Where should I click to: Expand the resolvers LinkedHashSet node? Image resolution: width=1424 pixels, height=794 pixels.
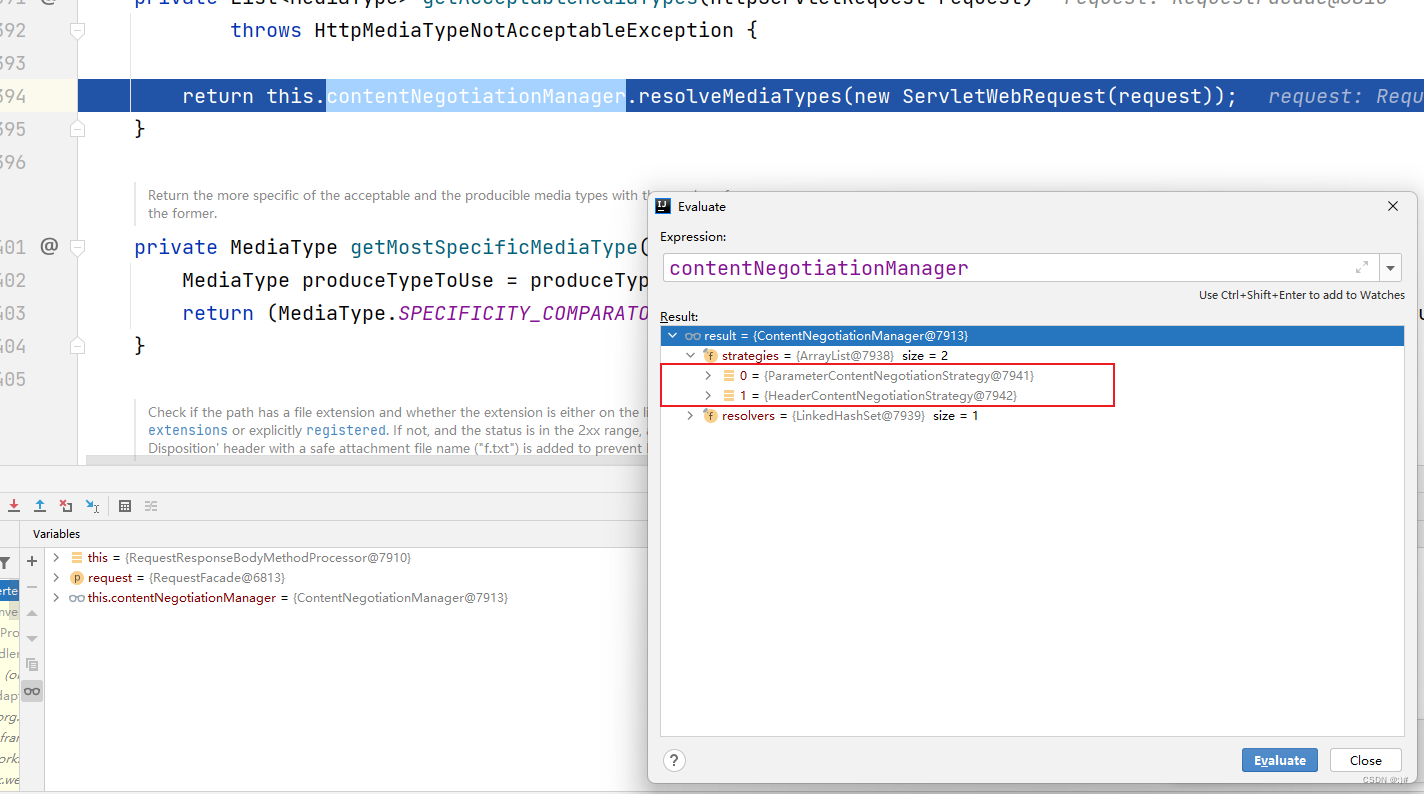(690, 415)
